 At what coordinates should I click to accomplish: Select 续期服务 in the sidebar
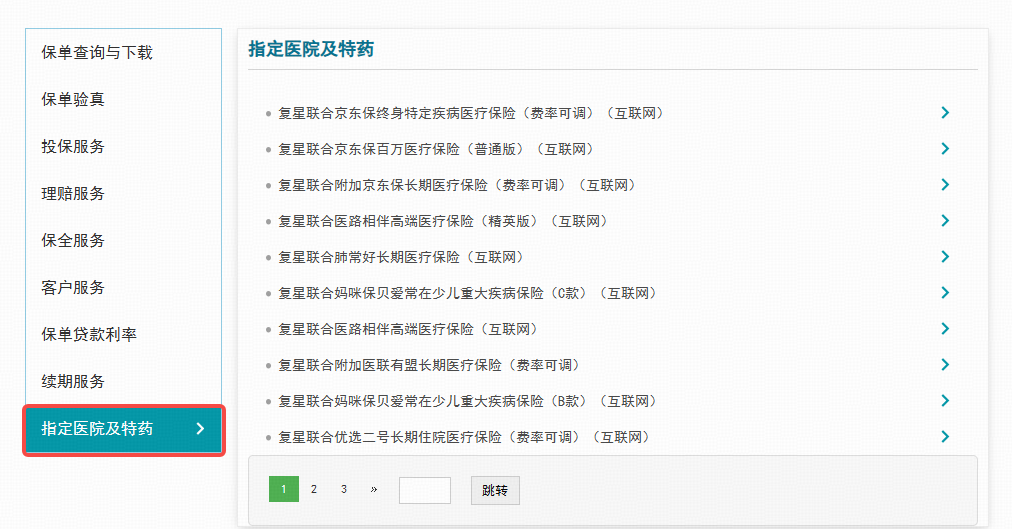(x=73, y=382)
